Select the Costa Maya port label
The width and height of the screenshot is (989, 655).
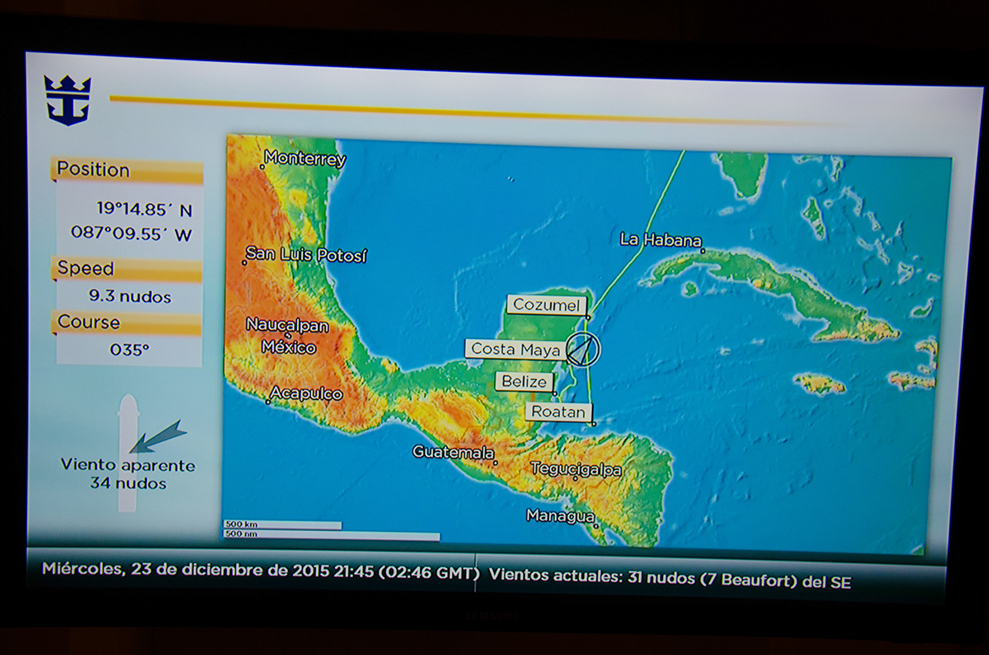515,349
